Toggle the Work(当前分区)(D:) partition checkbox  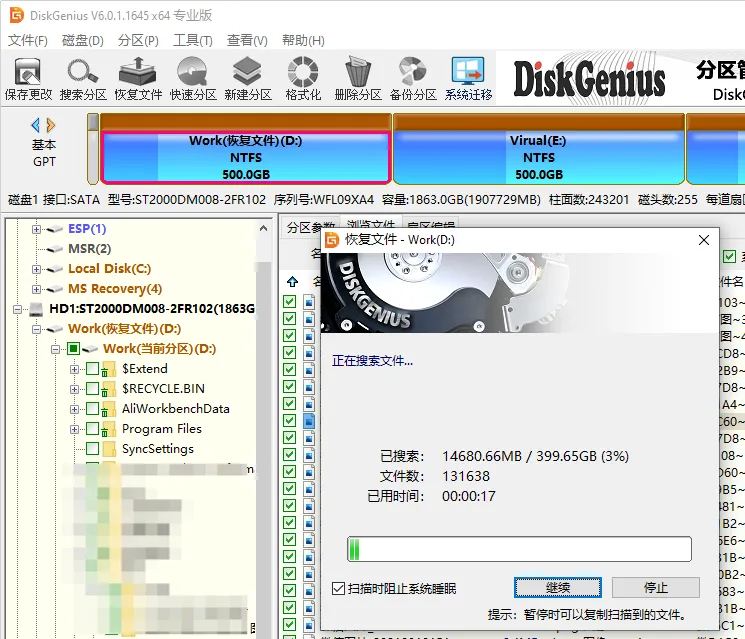73,349
